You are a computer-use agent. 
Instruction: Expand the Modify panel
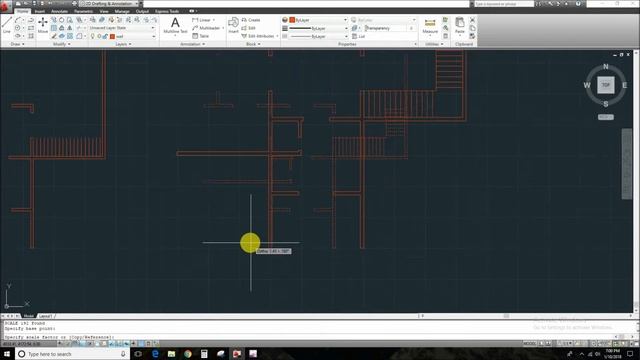[62, 44]
